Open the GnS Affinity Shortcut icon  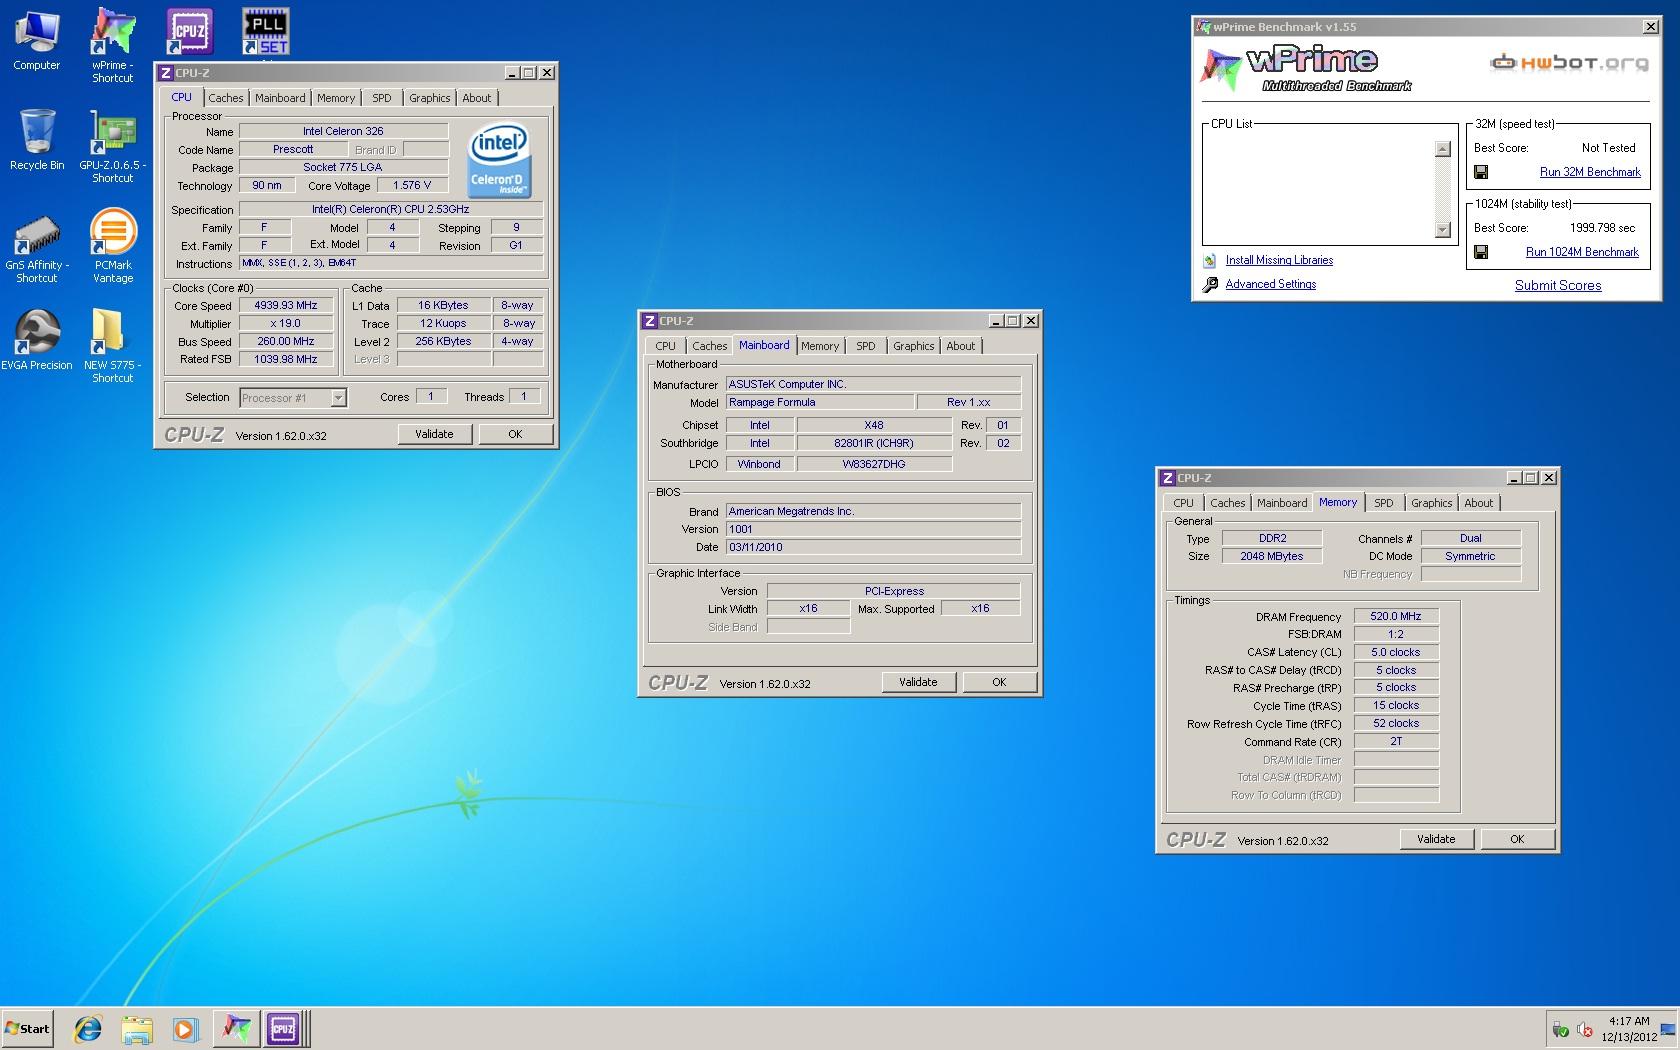click(x=37, y=247)
